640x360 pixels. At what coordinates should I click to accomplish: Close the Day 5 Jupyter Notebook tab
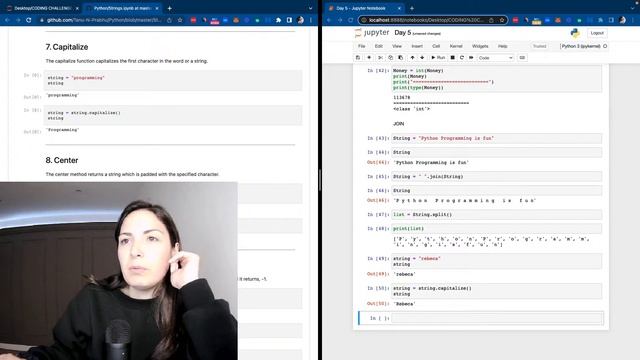[399, 8]
